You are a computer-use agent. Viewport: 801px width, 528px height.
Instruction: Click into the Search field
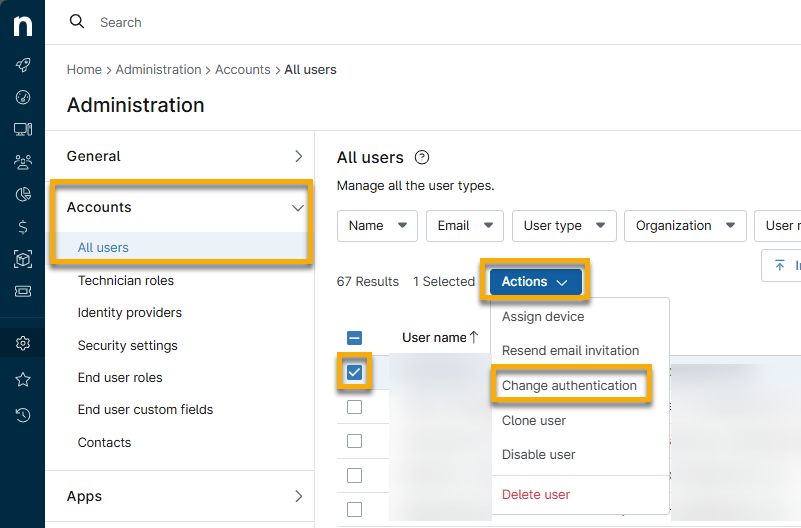(300, 22)
